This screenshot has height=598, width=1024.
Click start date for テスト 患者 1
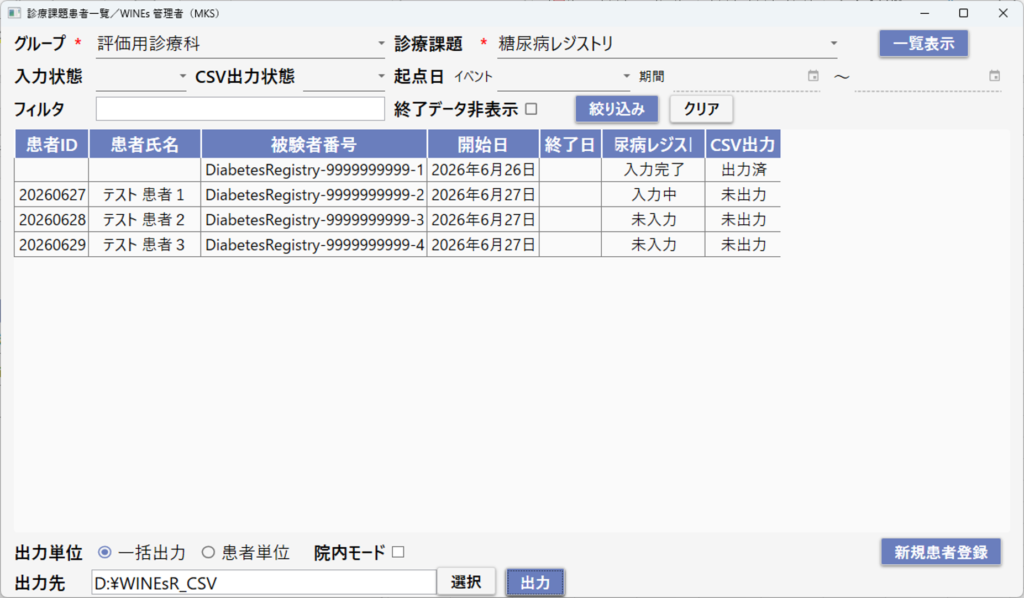pos(483,195)
